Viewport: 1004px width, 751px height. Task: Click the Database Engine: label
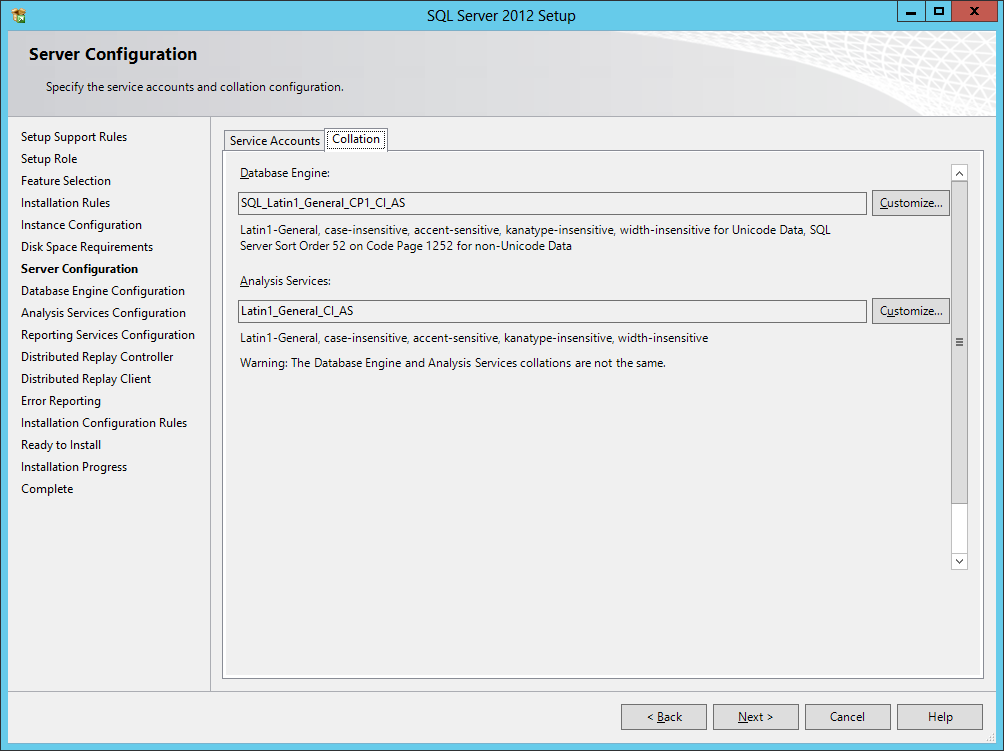pyautogui.click(x=285, y=173)
